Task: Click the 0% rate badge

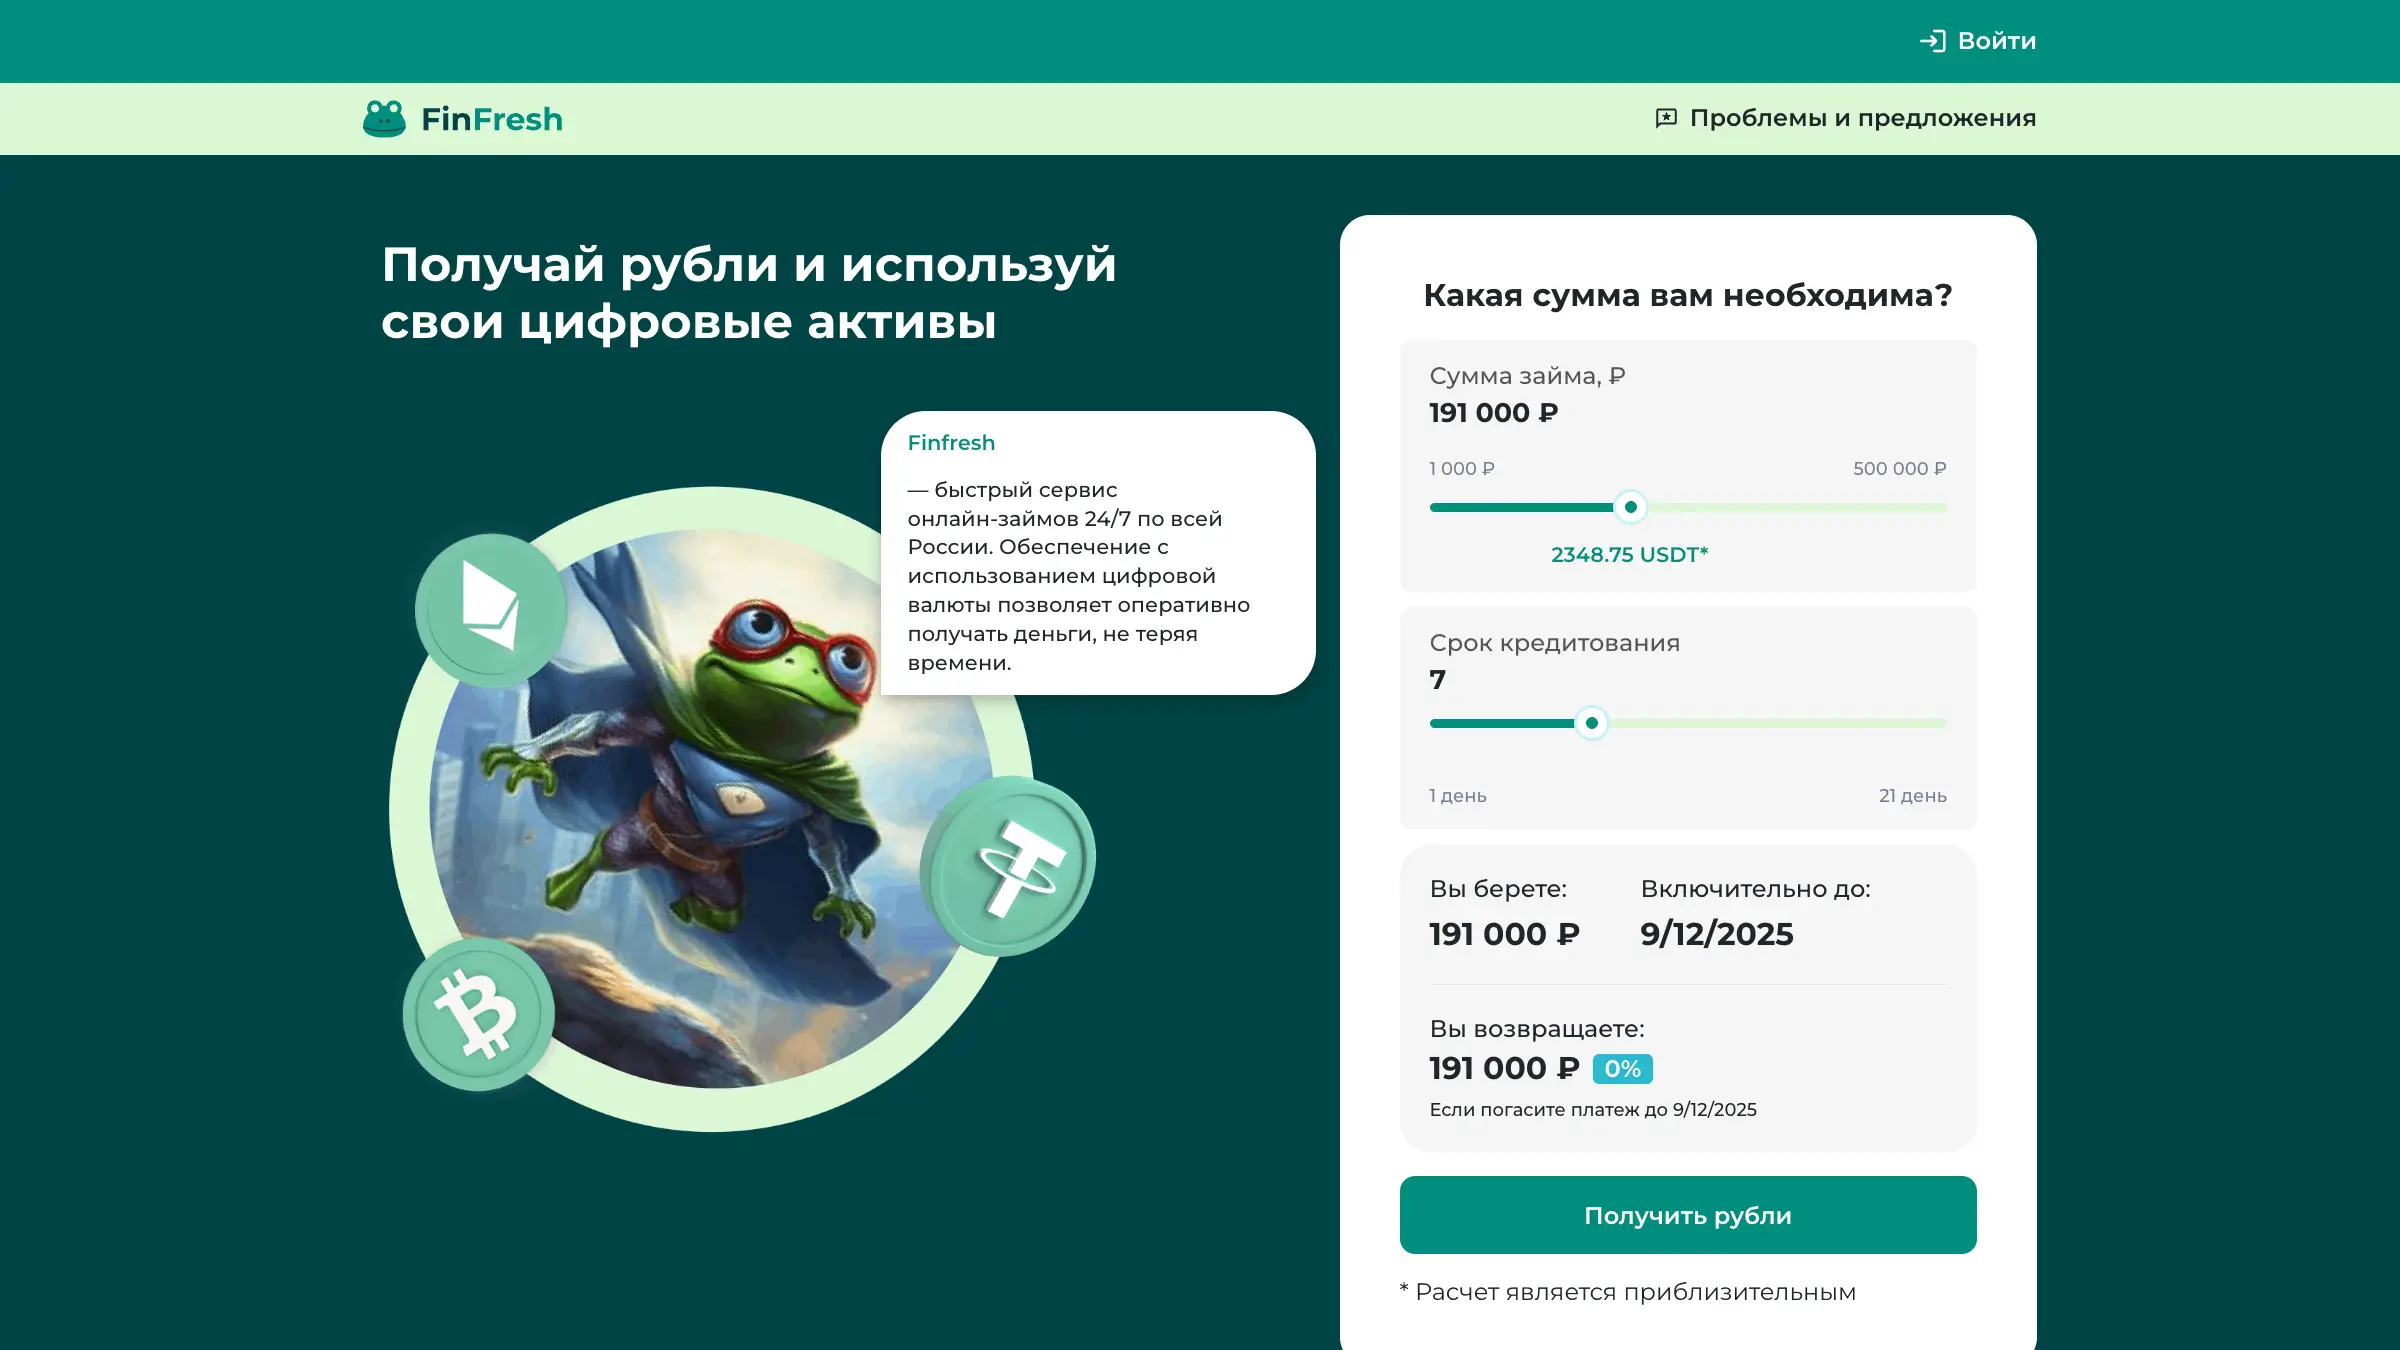Action: pos(1622,1069)
